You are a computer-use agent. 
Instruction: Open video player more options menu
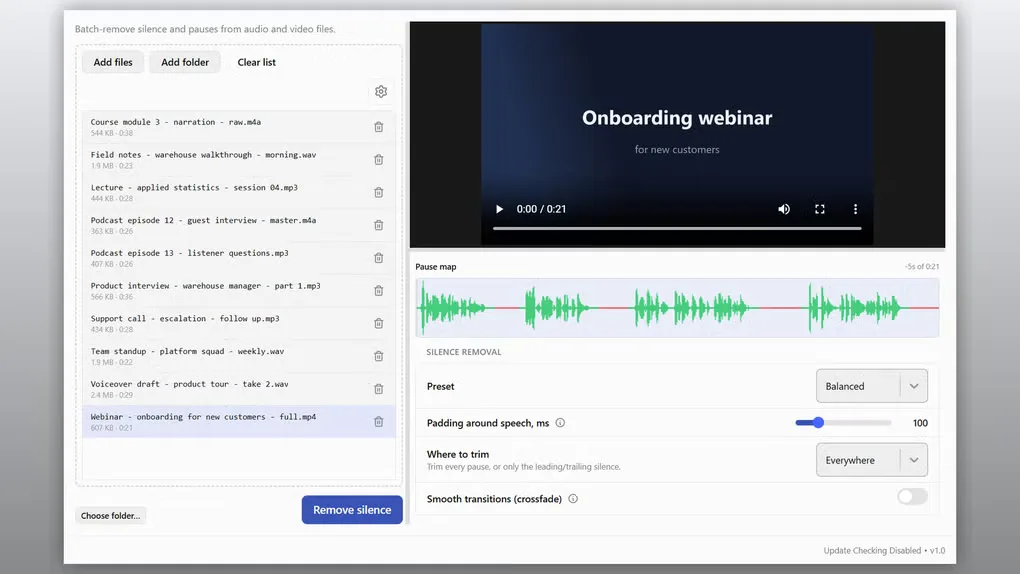[855, 209]
